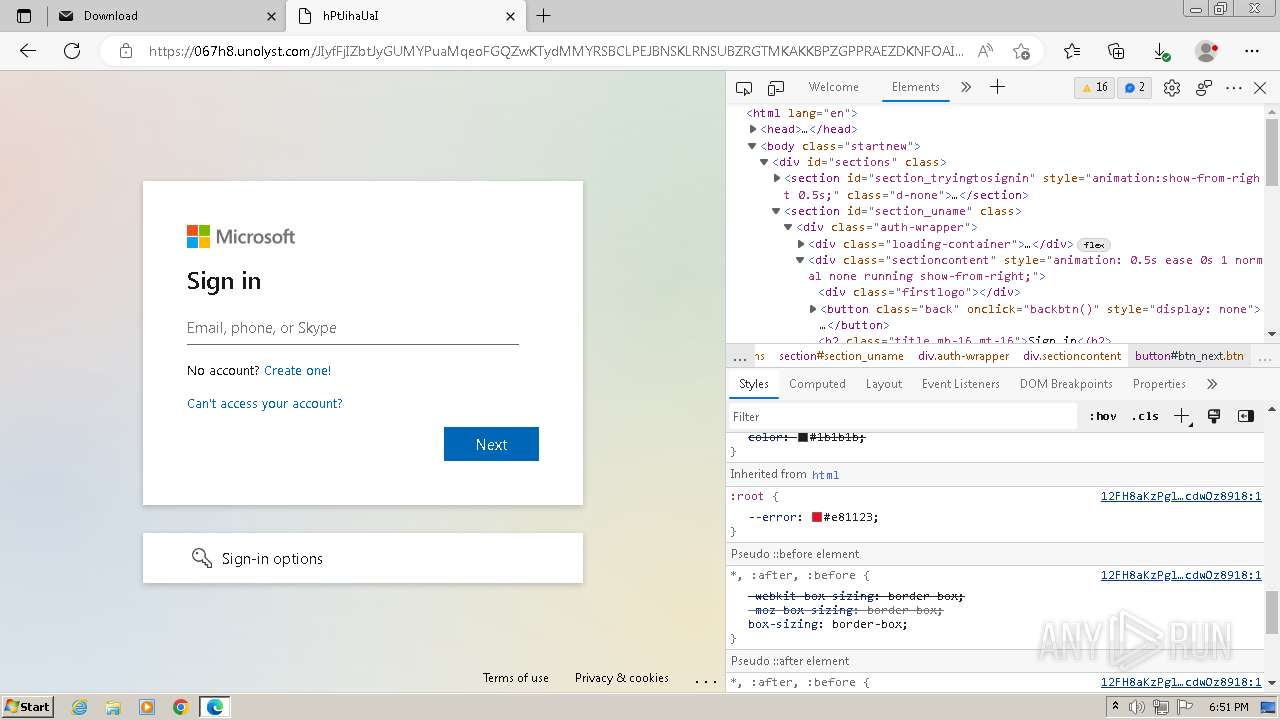Select the Elements tab
Viewport: 1280px width, 720px height.
(x=915, y=87)
